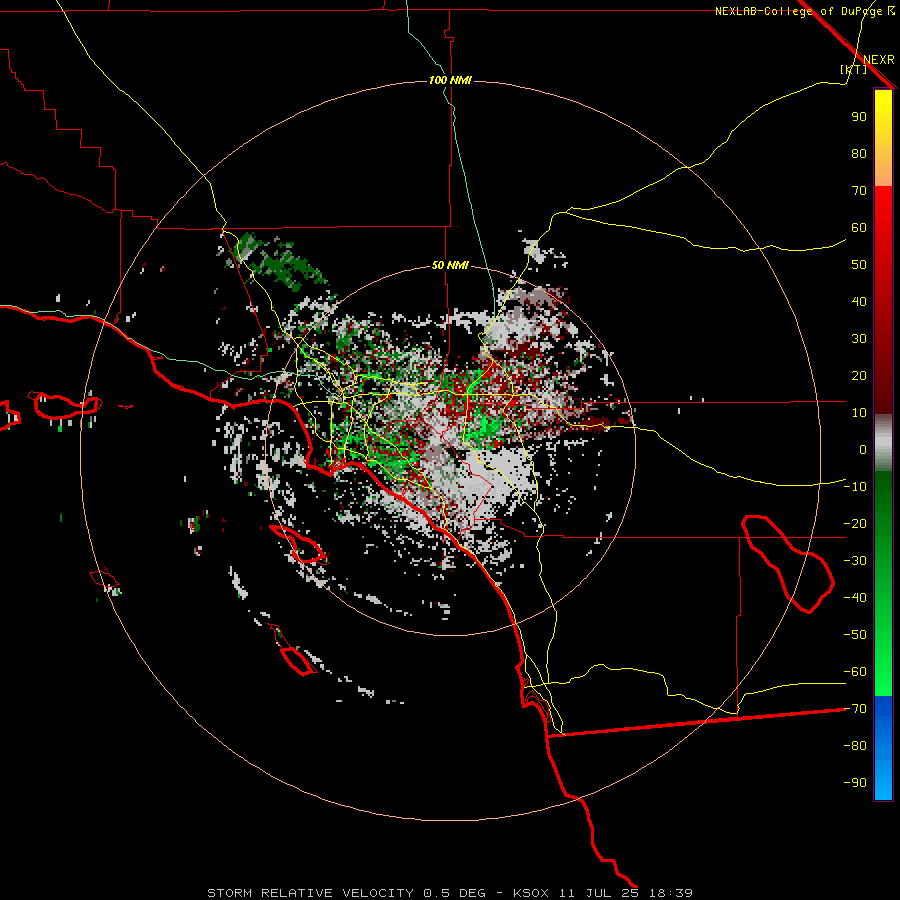The width and height of the screenshot is (900, 900).
Task: Click the 70 label on velocity scale
Action: [859, 191]
